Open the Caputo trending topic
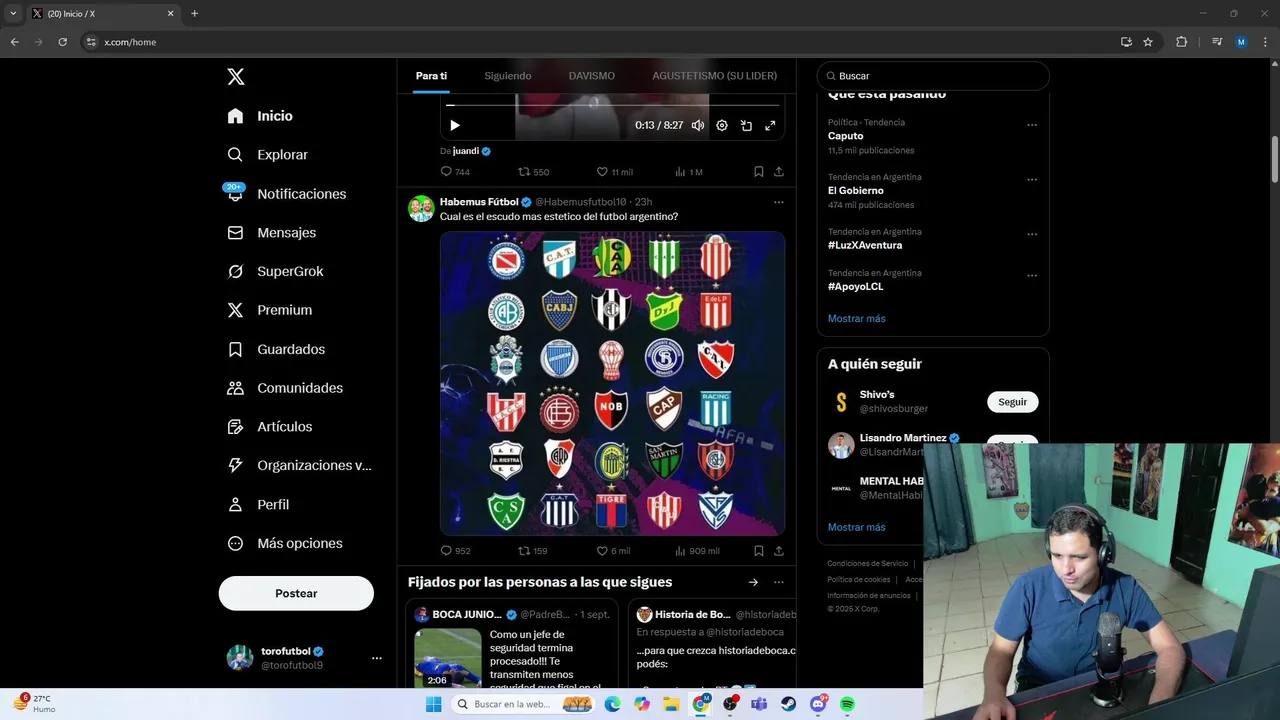Screen dimensions: 1280x720 [x=845, y=136]
